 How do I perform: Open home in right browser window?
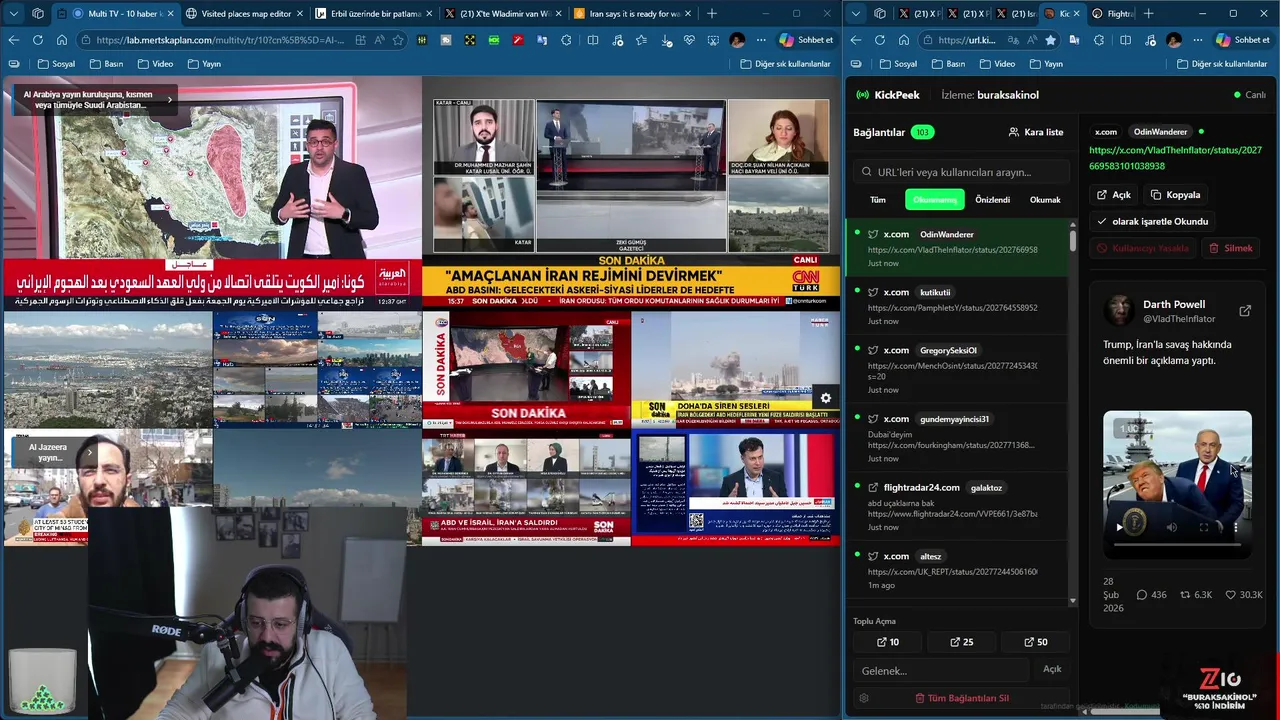[904, 40]
